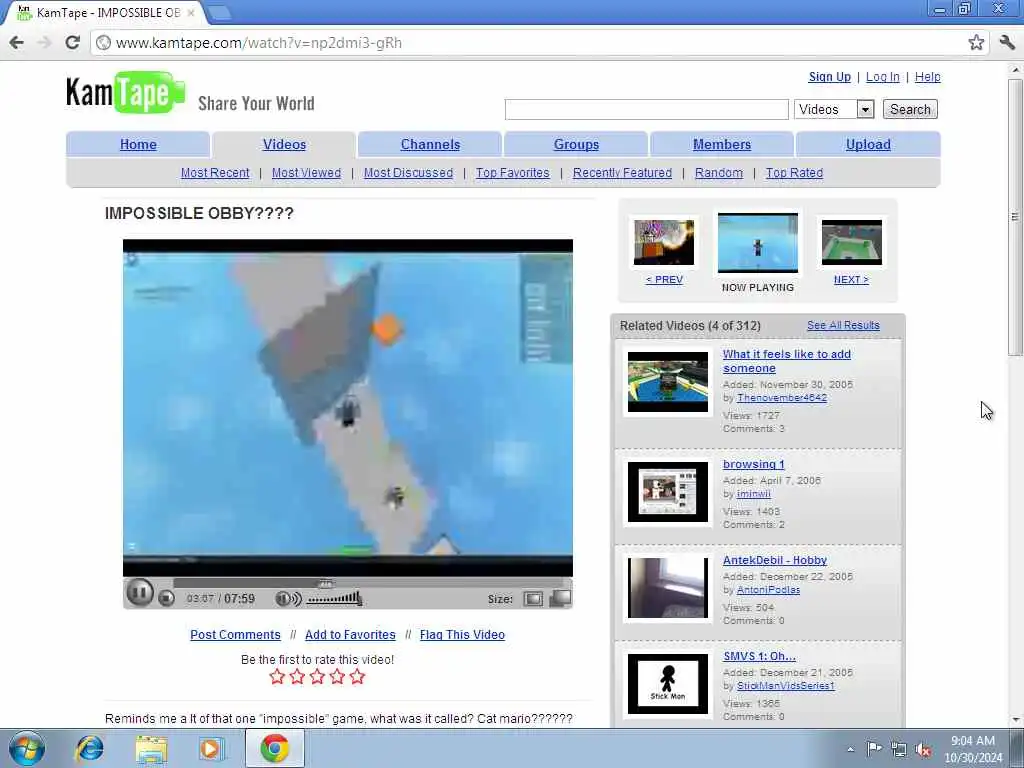Image resolution: width=1024 pixels, height=768 pixels.
Task: Open the Videos tab
Action: 284,144
